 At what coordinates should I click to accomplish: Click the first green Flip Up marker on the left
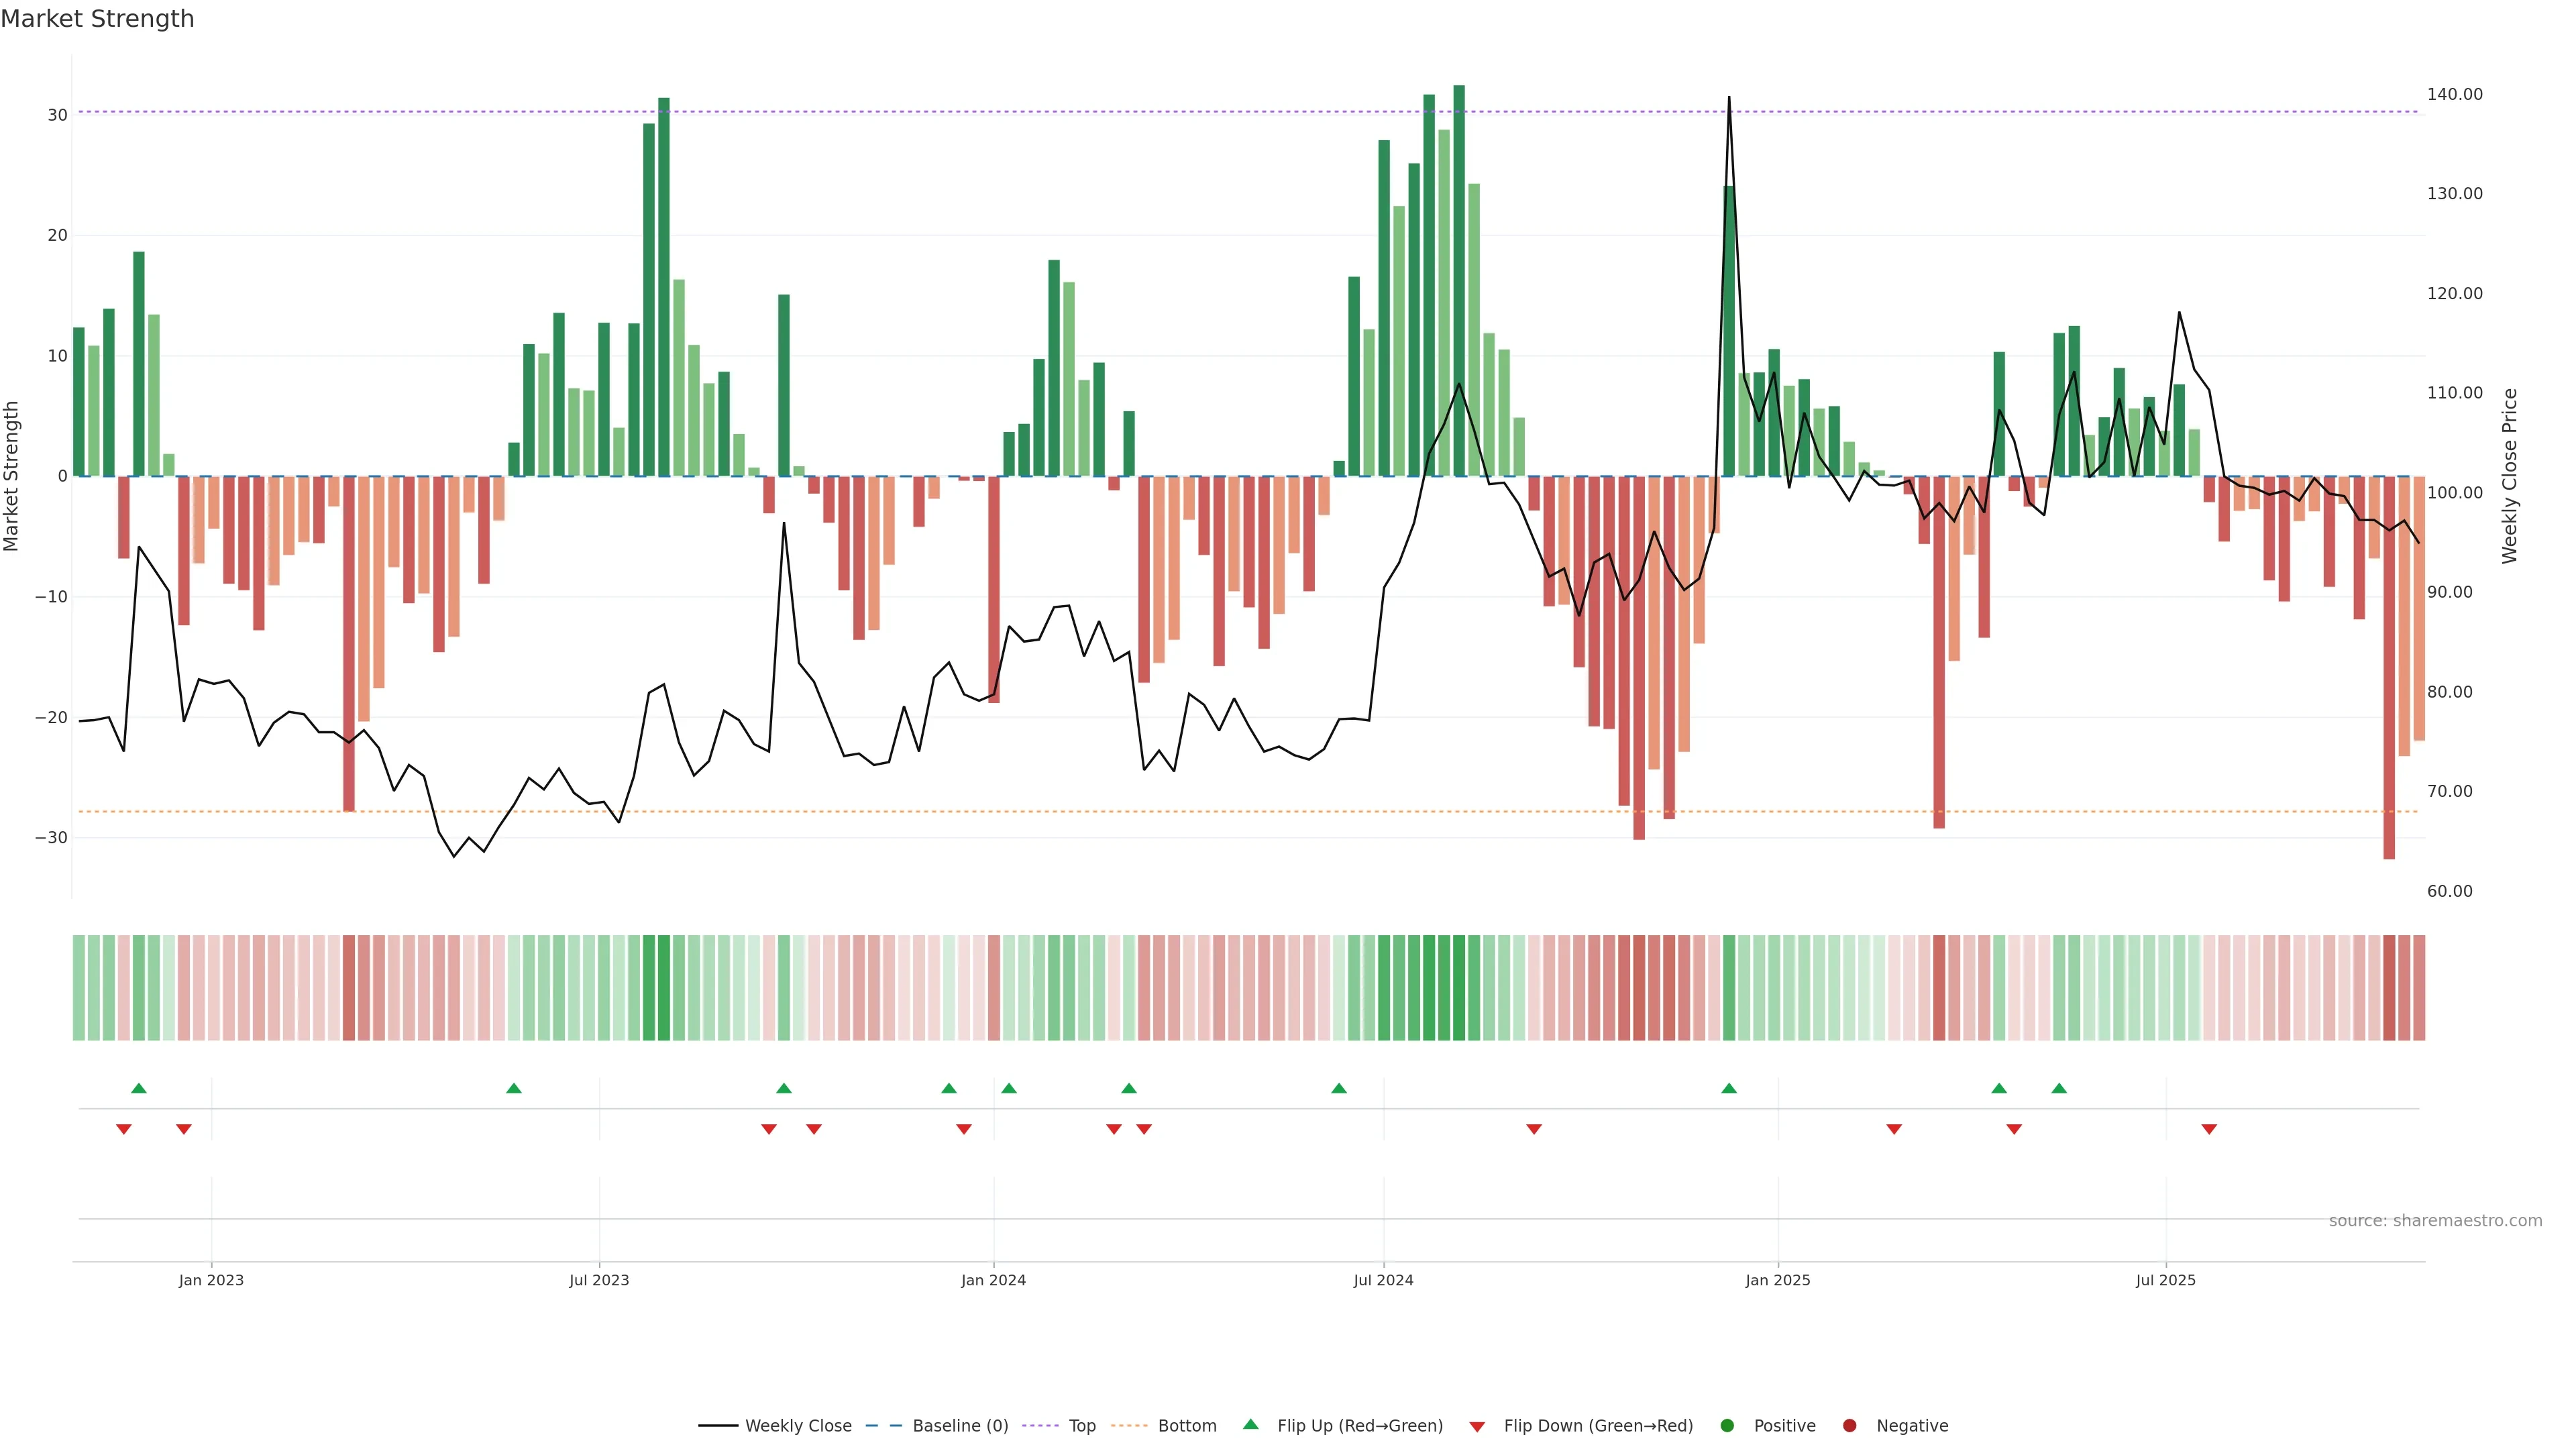139,1088
